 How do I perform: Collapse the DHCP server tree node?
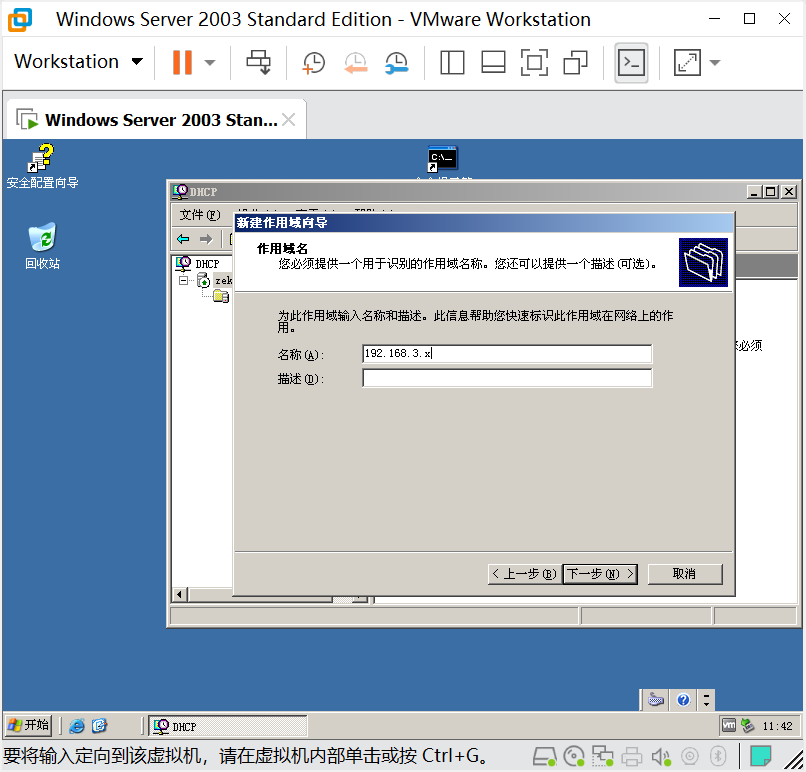tap(184, 281)
